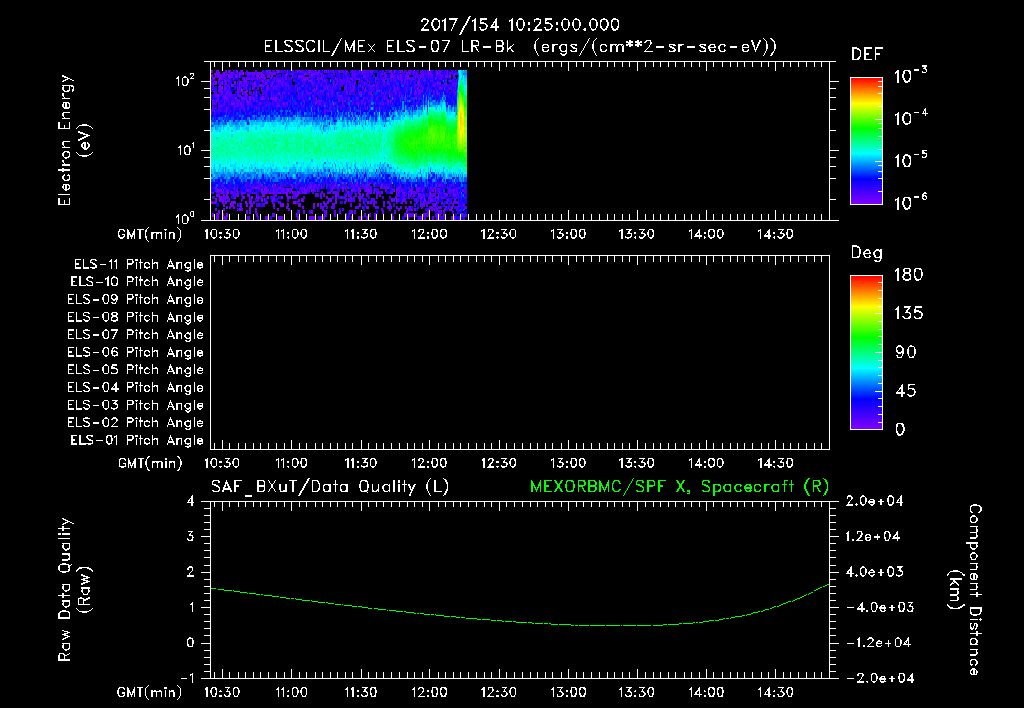Click the DEF spectrogram color scale bar

(866, 141)
